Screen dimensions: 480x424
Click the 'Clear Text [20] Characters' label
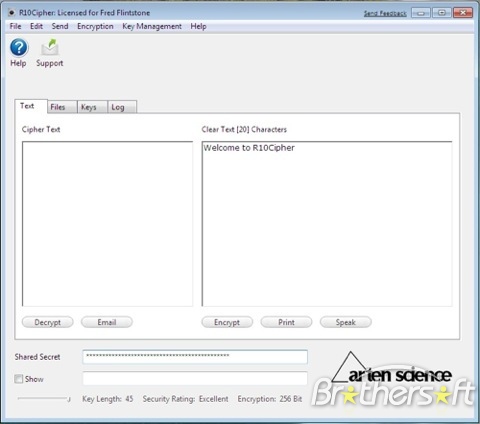pyautogui.click(x=244, y=129)
